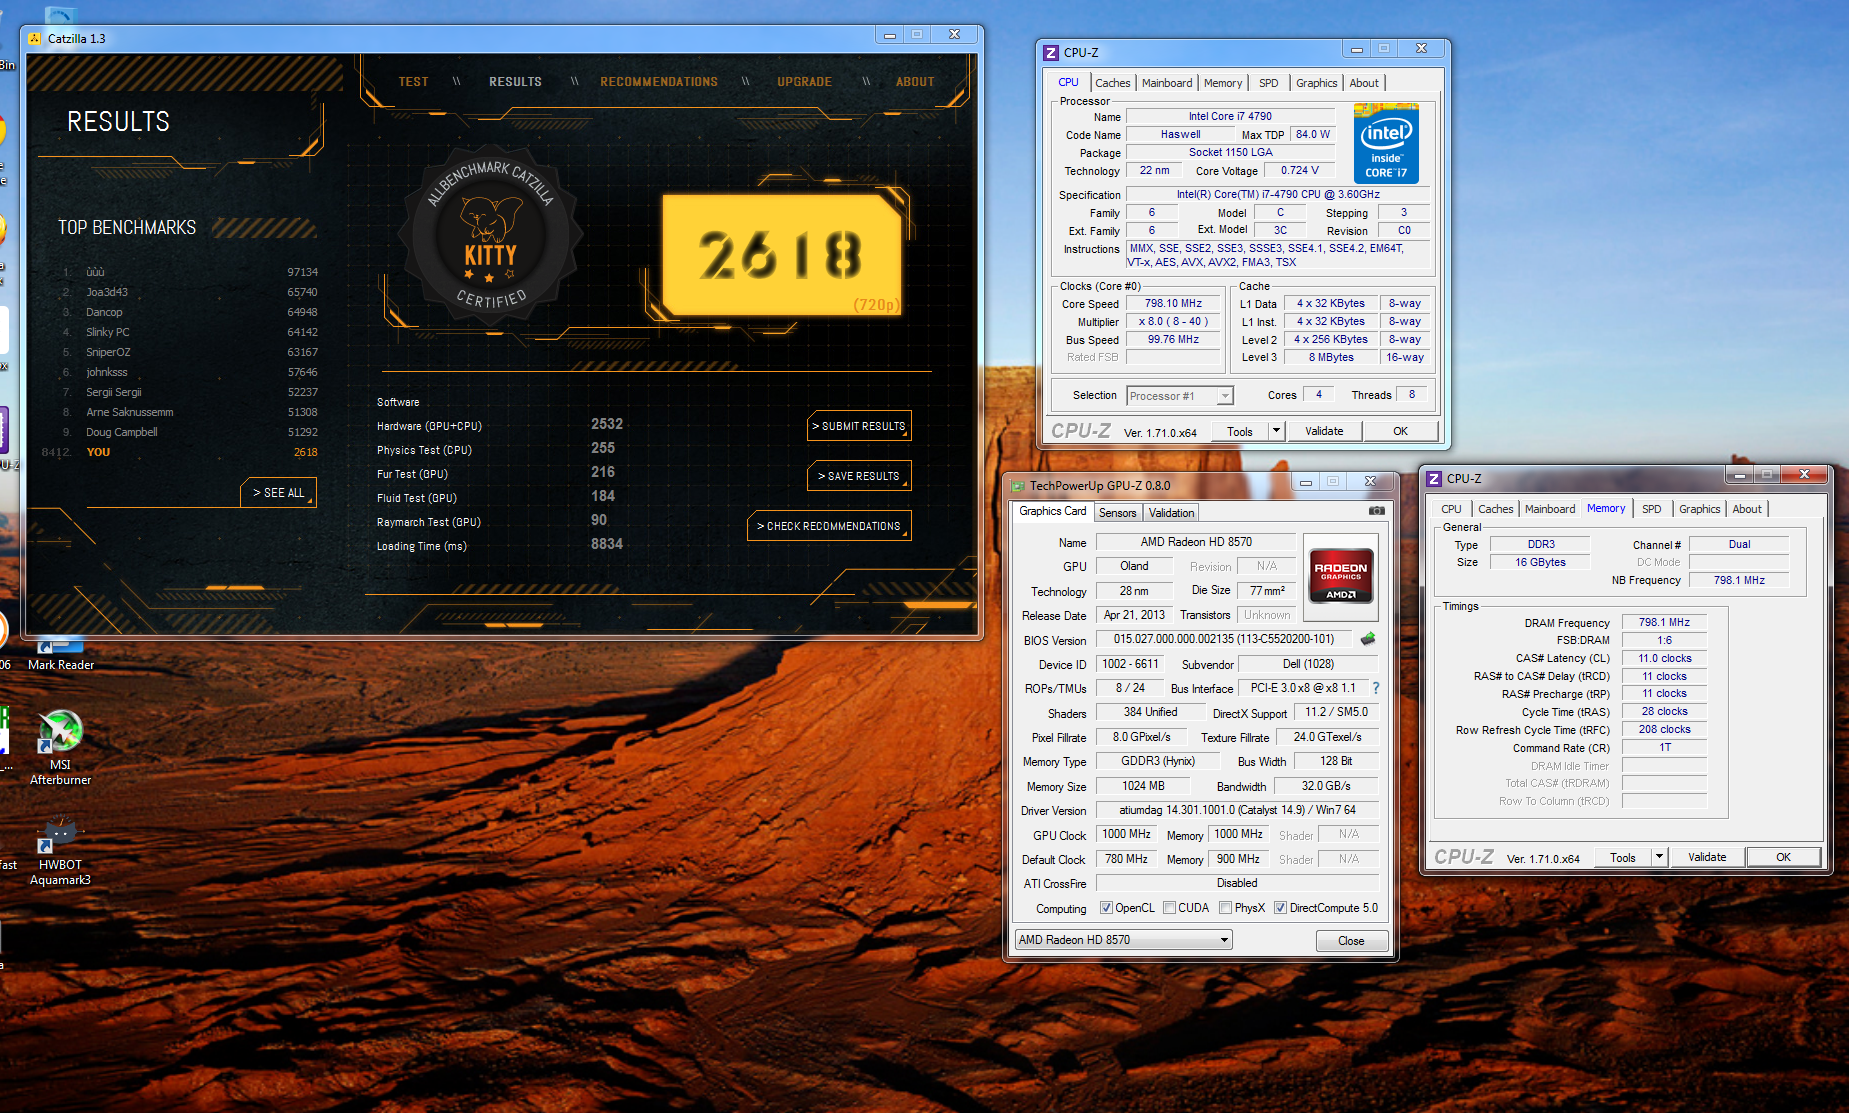
Task: Click the GPU-Z title bar icon
Action: 1018,486
